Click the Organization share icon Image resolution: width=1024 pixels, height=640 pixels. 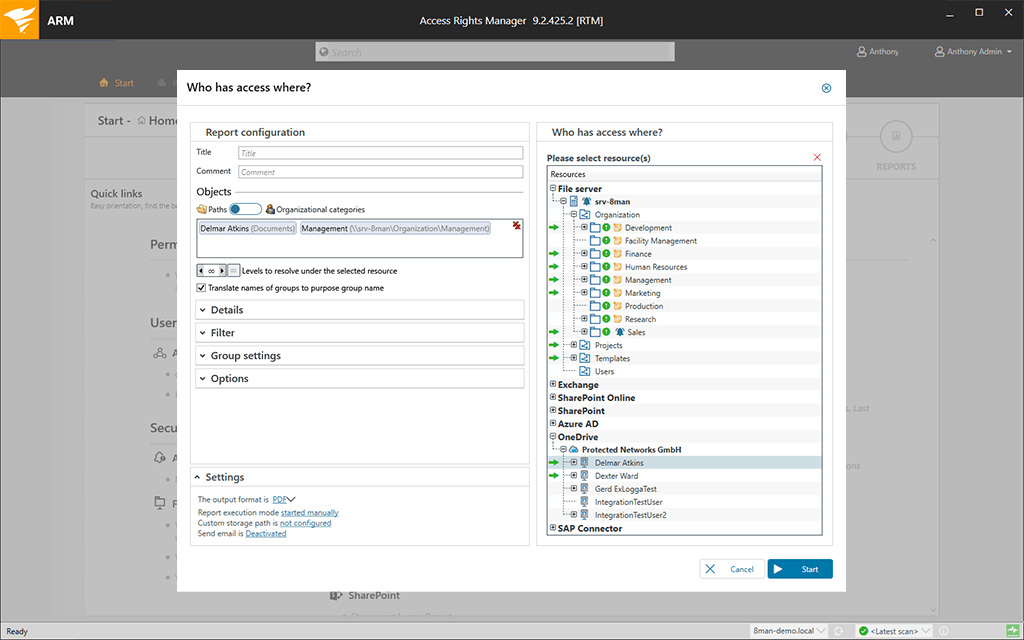coord(585,215)
